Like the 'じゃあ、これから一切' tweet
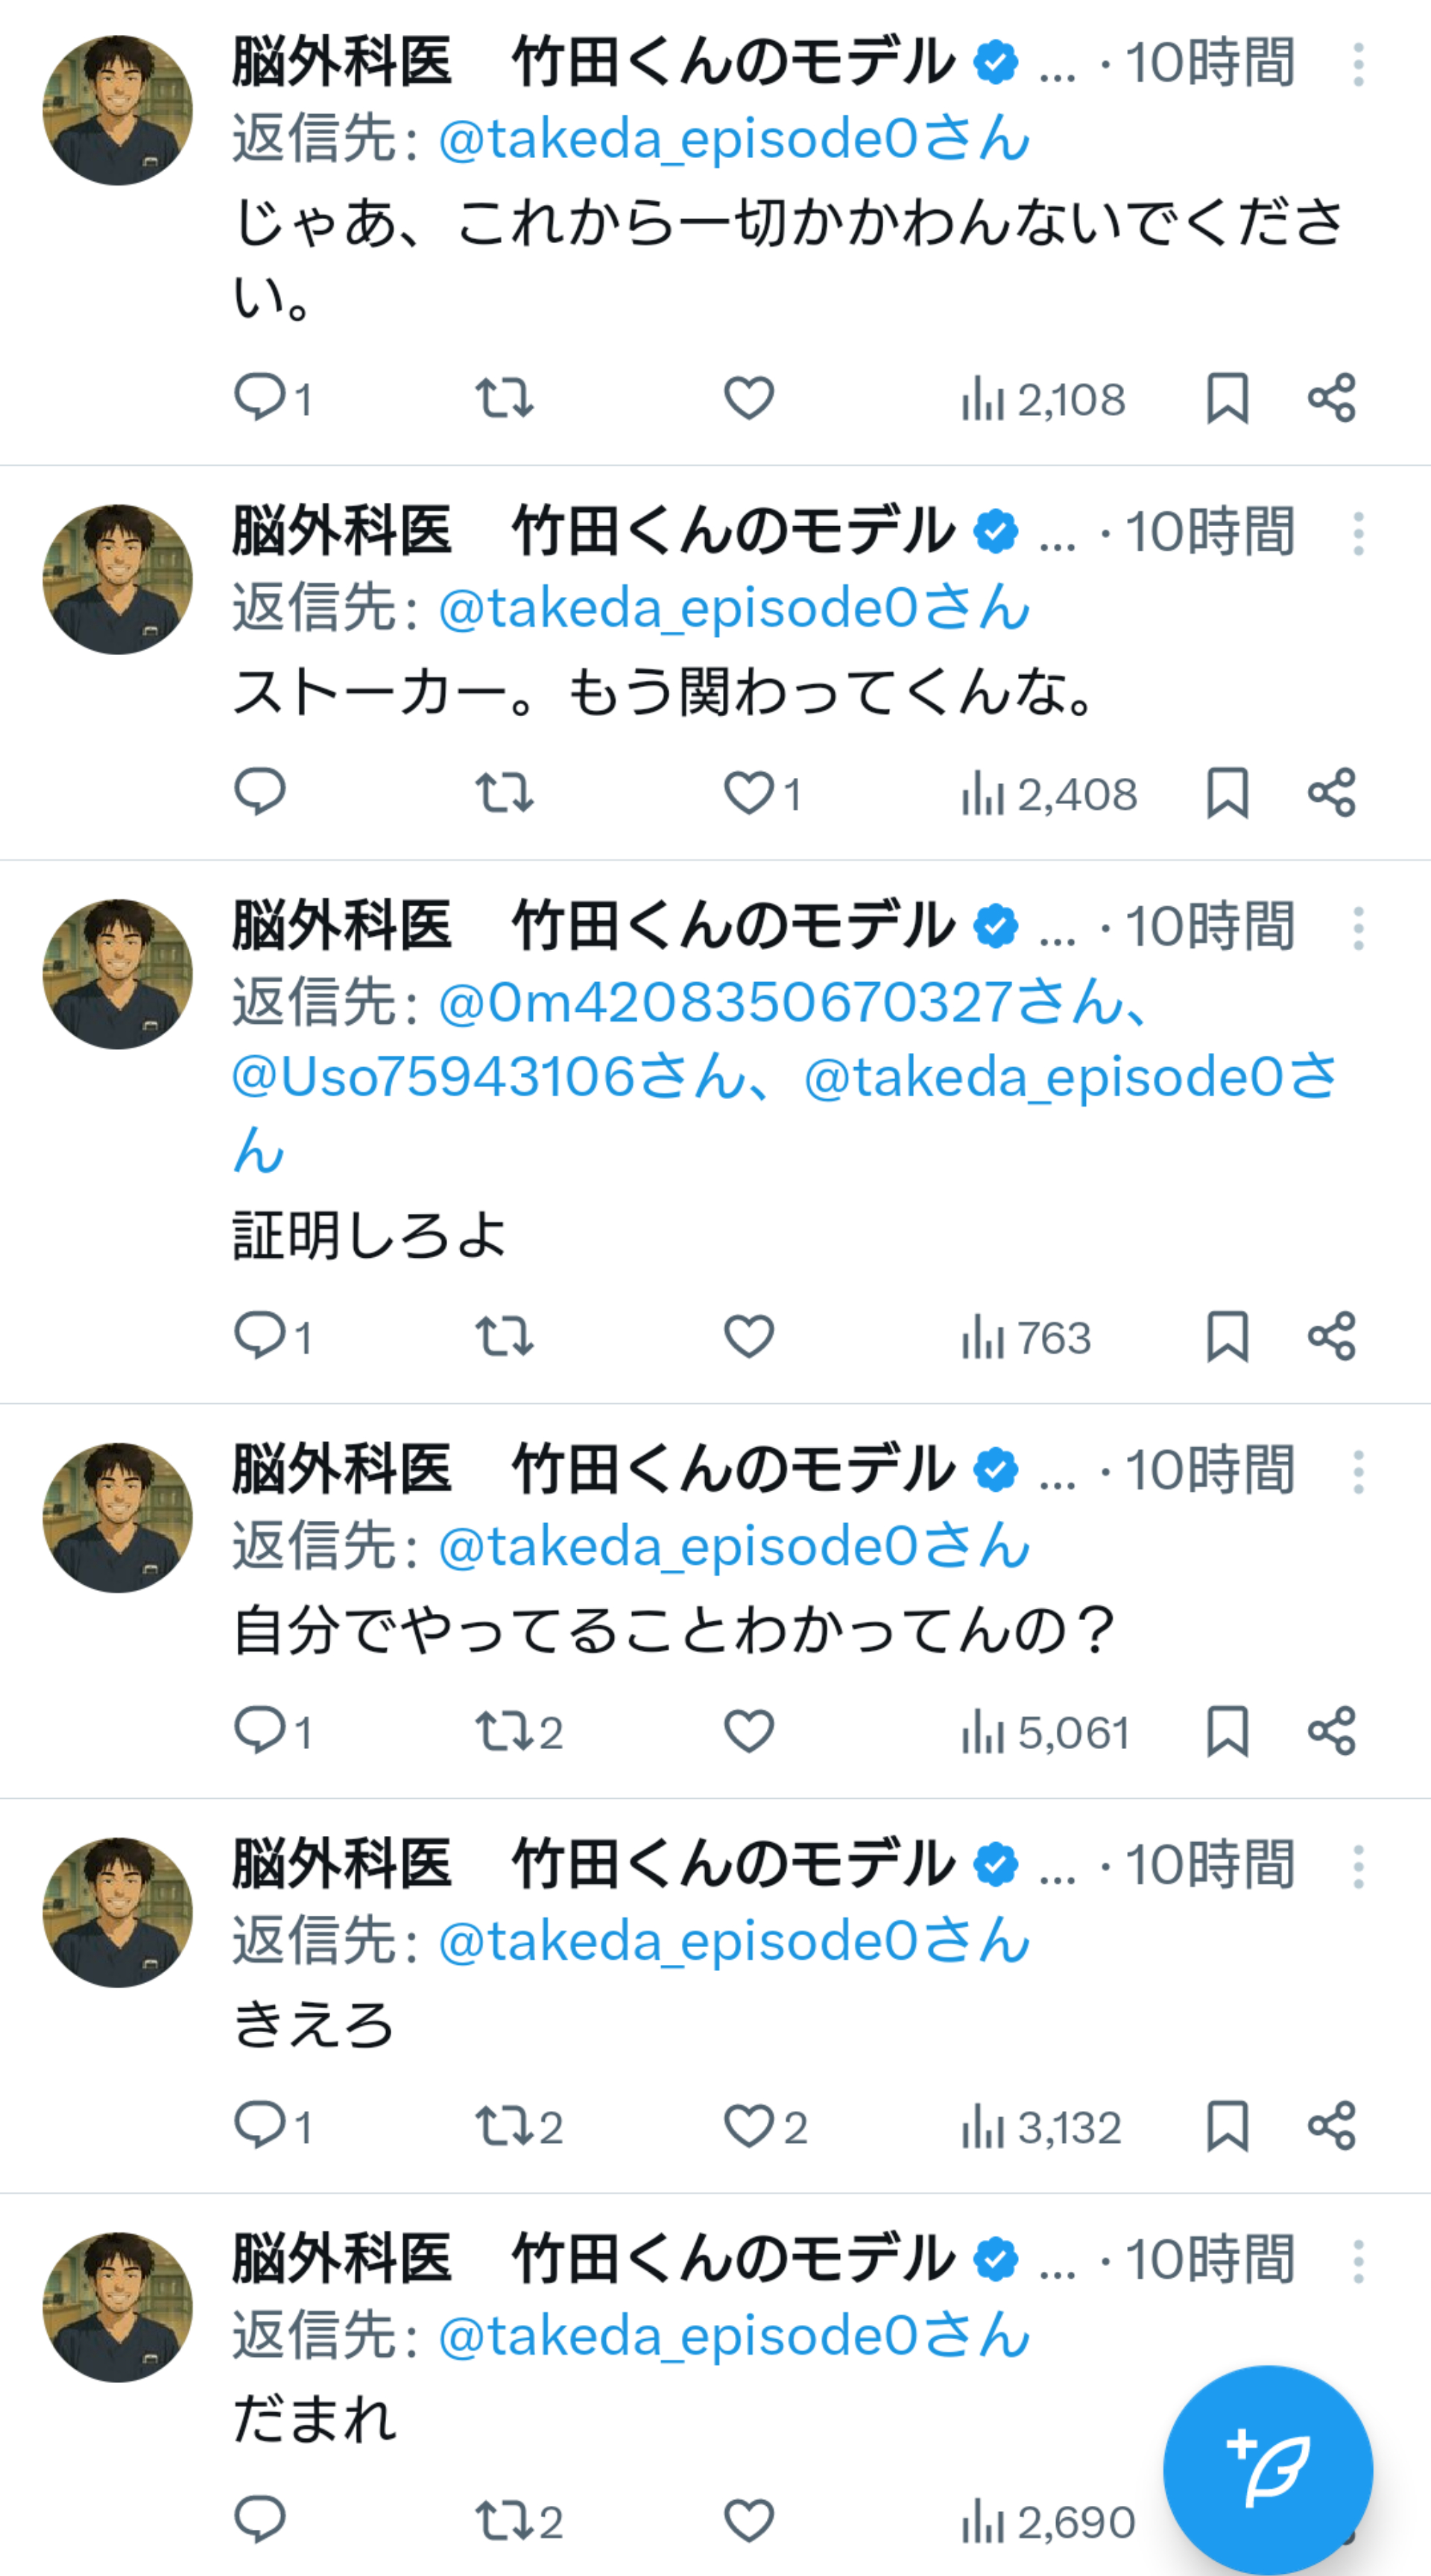The width and height of the screenshot is (1431, 2576). pos(749,398)
